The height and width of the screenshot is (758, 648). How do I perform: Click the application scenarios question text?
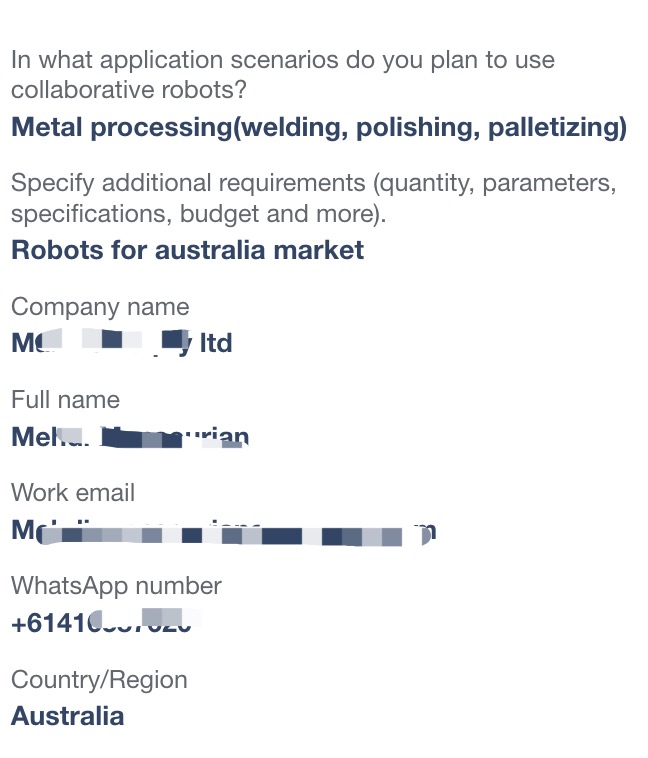(x=283, y=75)
